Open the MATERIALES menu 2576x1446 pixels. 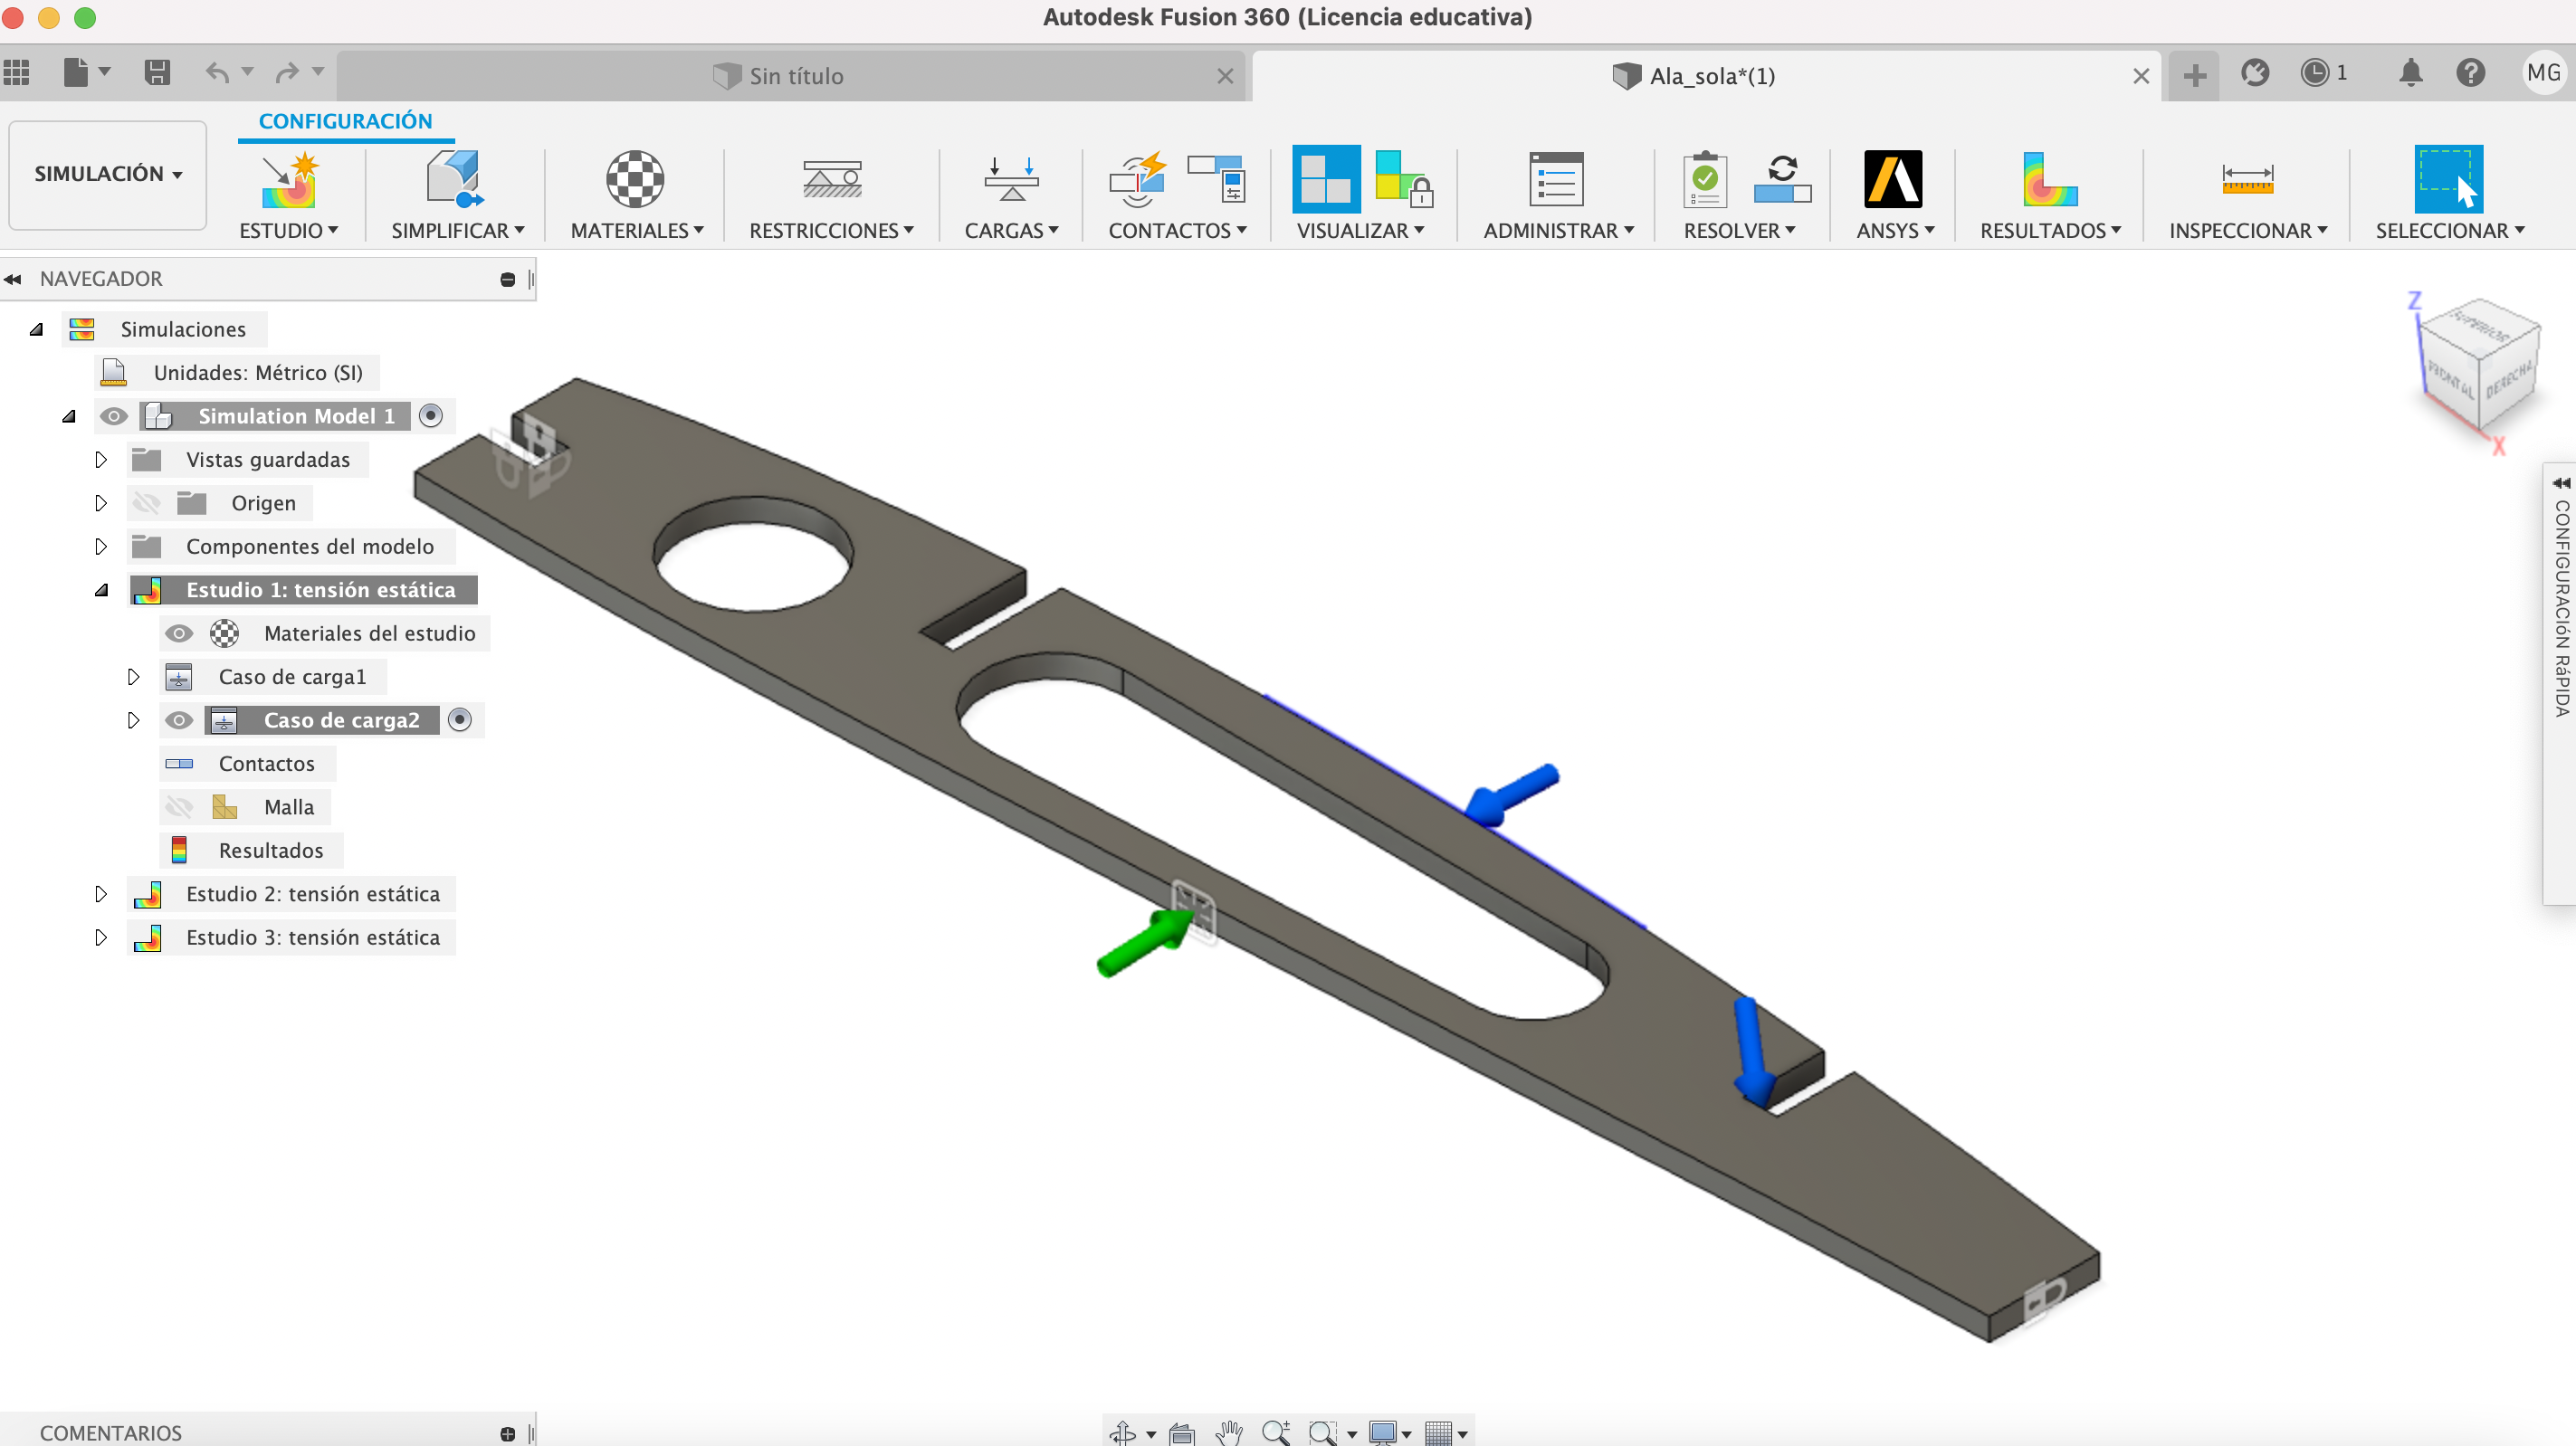pos(637,231)
